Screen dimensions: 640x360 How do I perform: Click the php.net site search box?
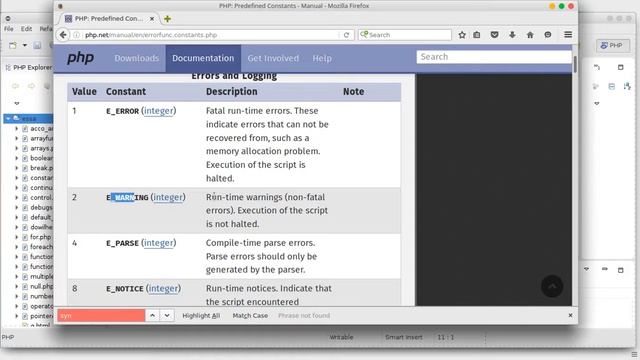494,57
